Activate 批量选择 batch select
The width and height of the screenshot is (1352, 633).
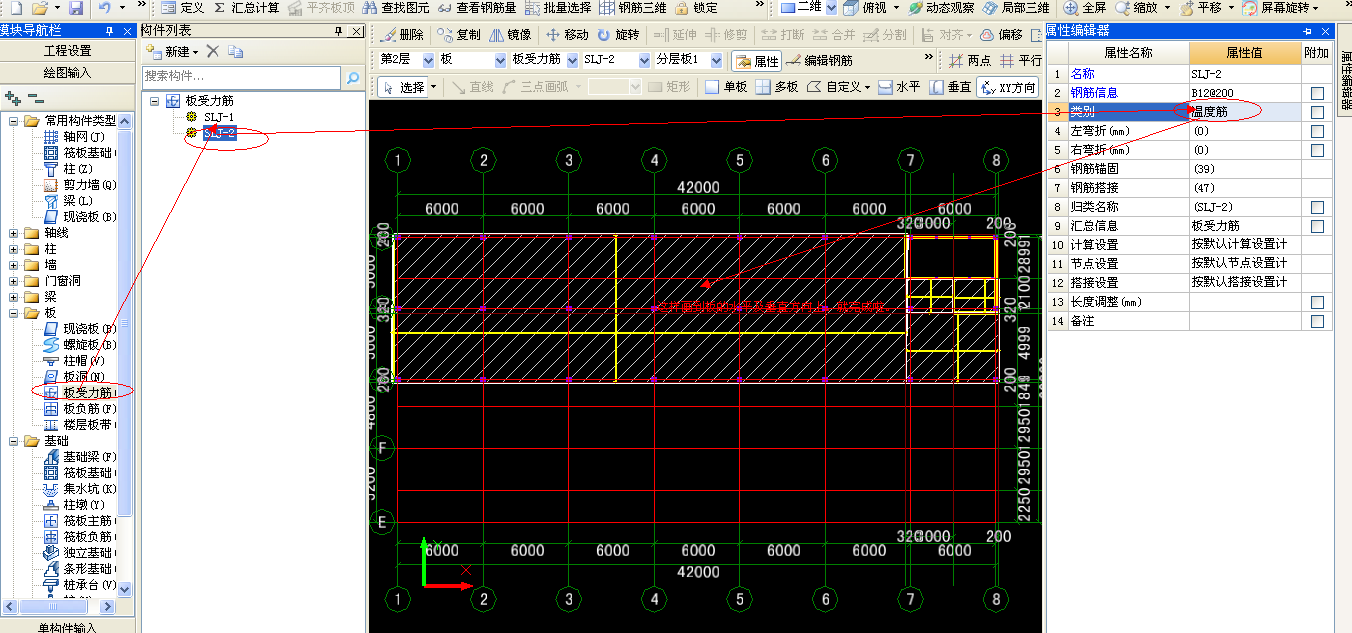[x=557, y=8]
